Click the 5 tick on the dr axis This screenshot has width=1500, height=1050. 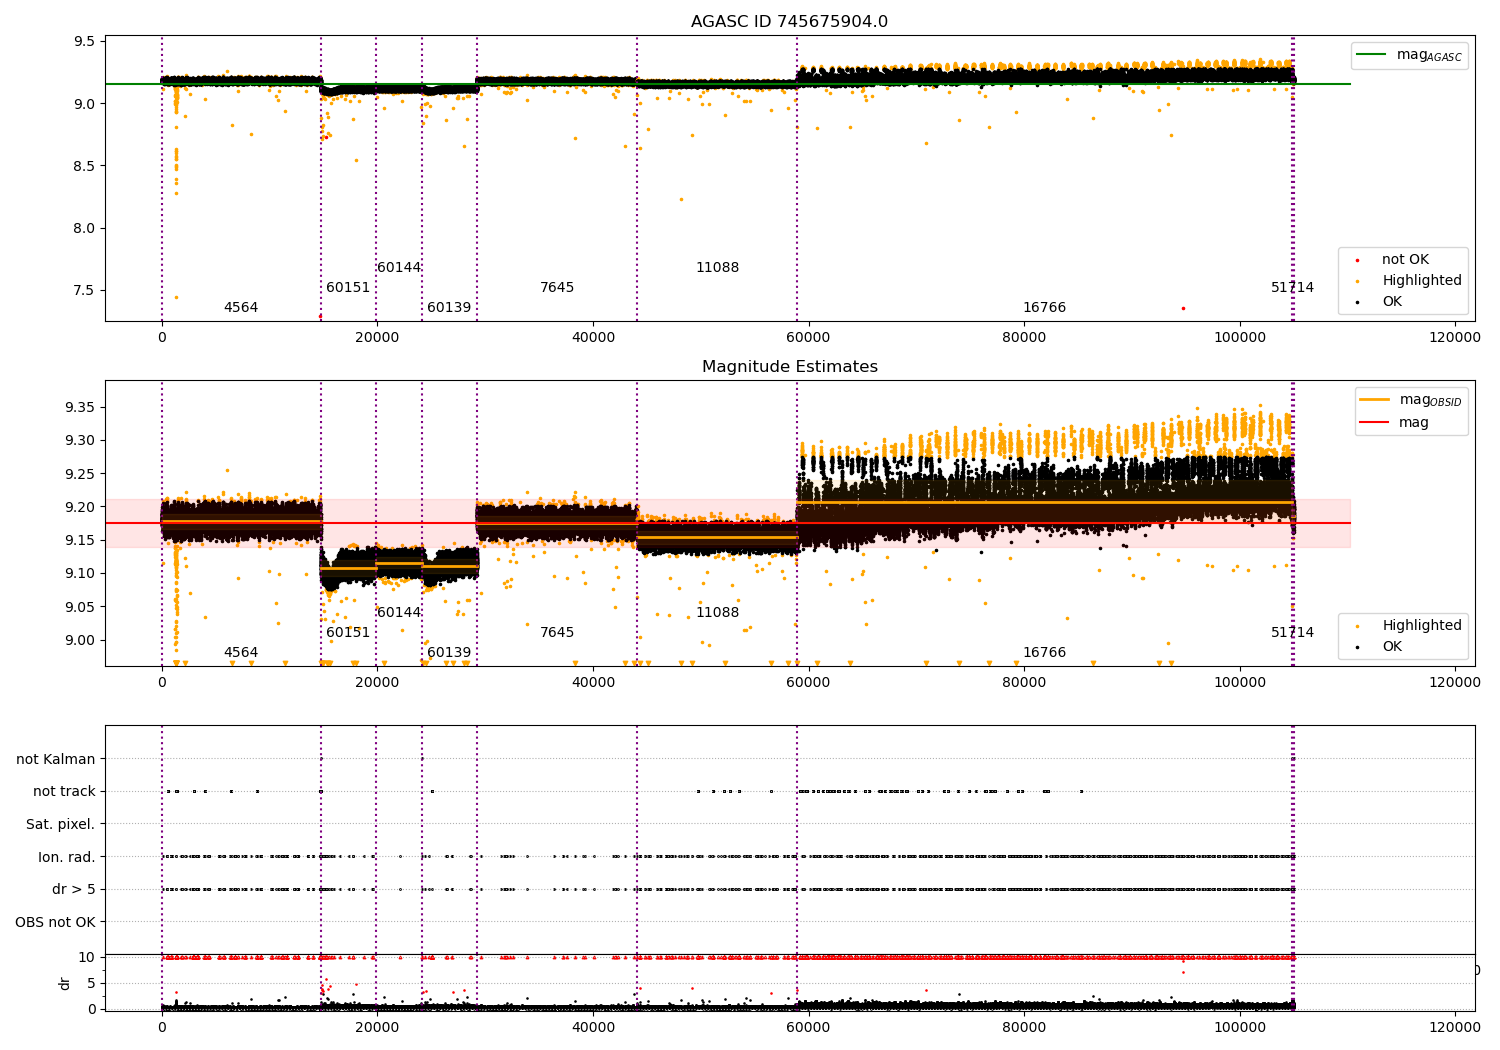[x=91, y=983]
